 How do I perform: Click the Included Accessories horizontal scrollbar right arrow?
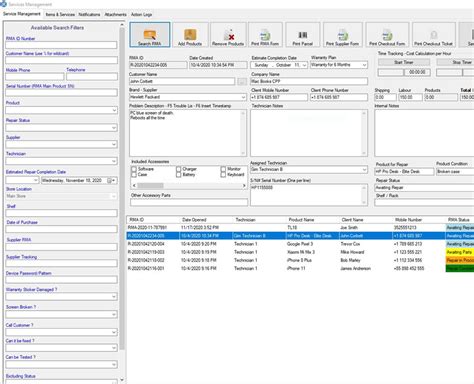[244, 185]
